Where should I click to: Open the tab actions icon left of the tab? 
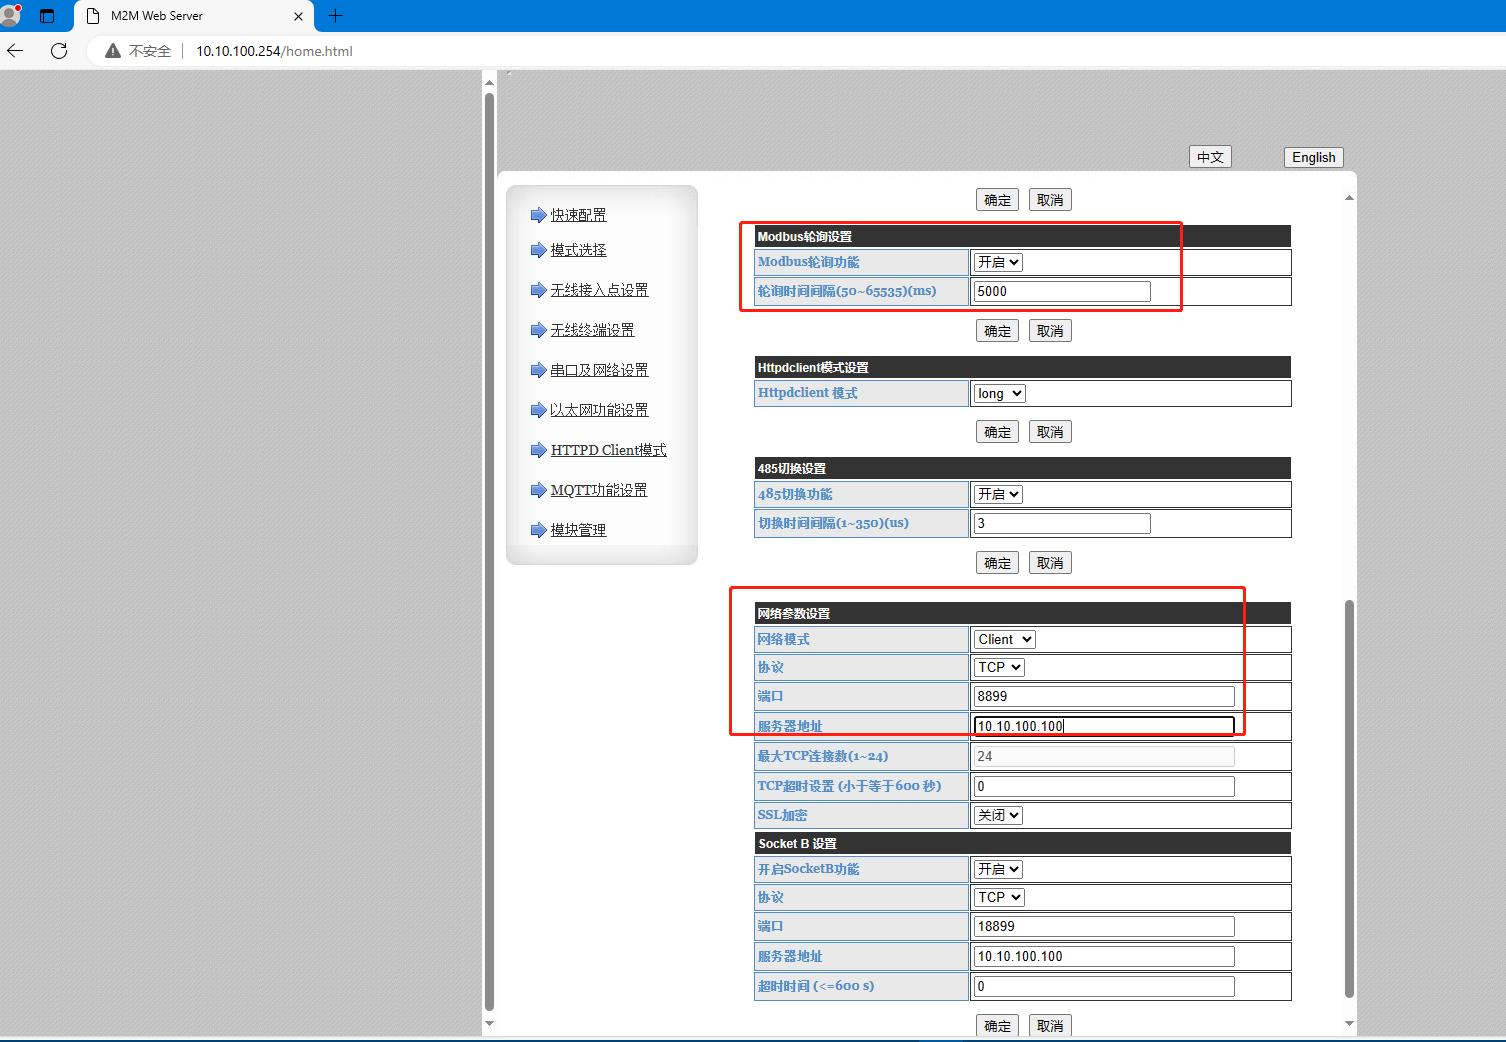click(47, 16)
